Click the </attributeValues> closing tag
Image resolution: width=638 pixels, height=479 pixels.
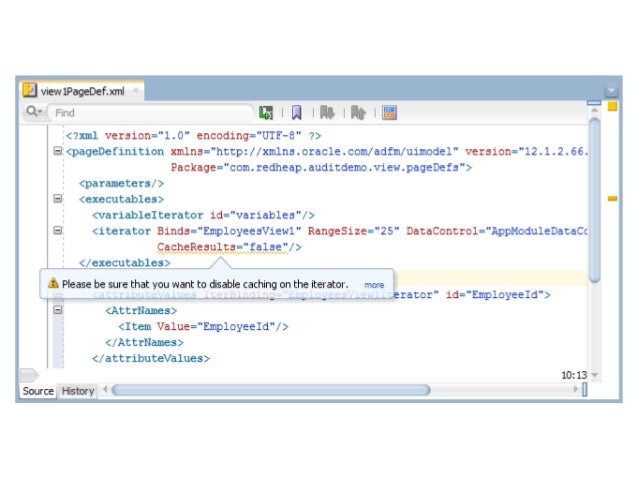[151, 358]
